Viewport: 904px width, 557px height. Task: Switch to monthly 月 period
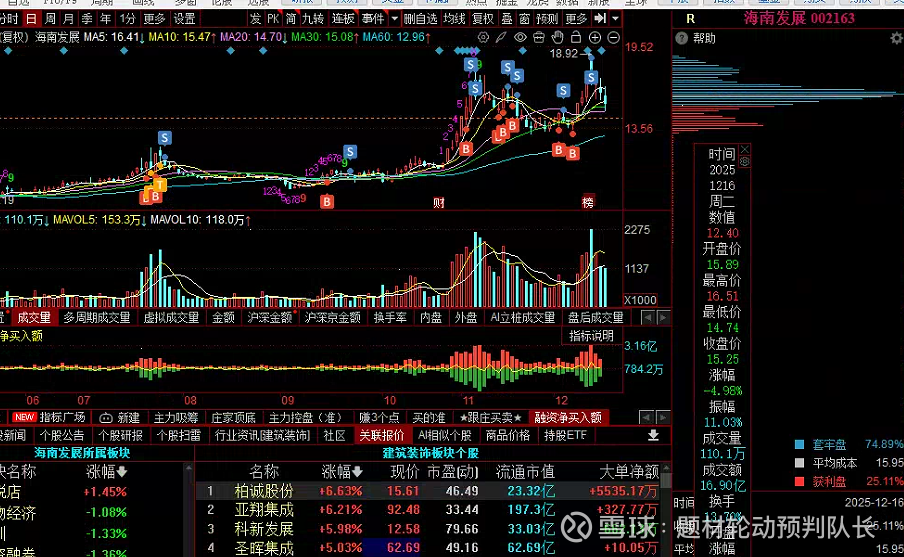point(69,18)
